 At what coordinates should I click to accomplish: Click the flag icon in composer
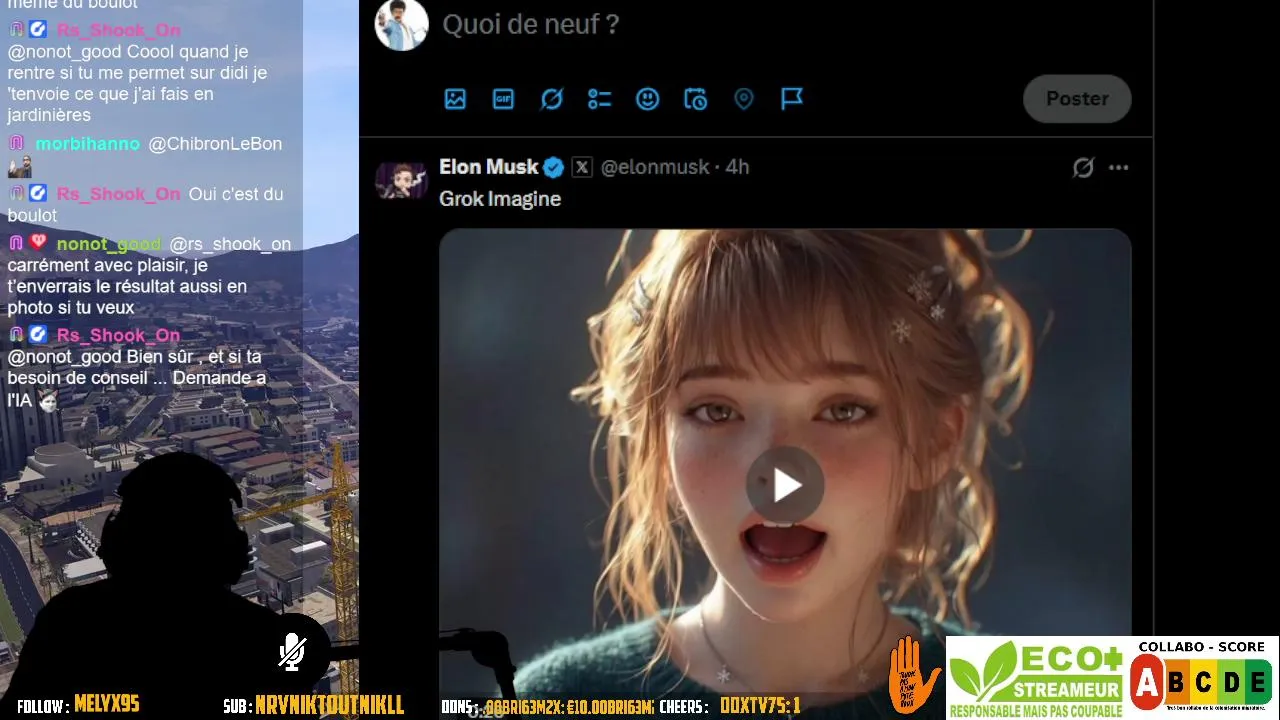click(792, 99)
